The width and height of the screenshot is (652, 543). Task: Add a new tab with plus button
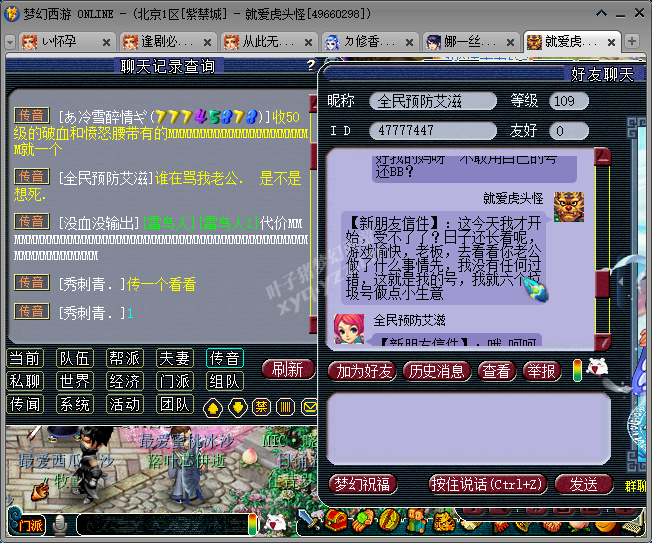coord(632,41)
